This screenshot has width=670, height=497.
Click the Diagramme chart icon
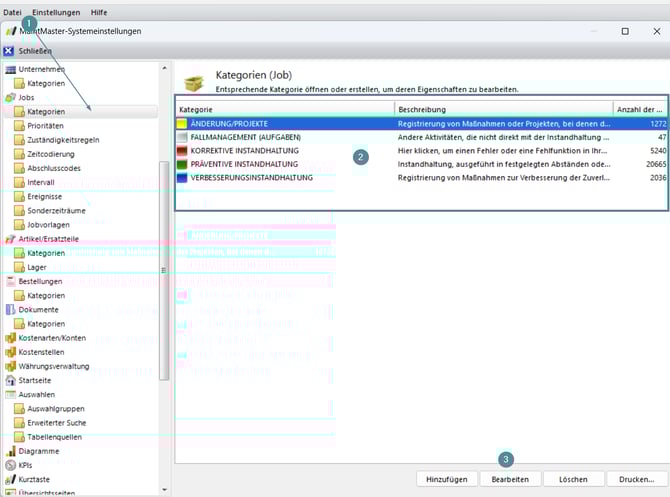coord(10,451)
